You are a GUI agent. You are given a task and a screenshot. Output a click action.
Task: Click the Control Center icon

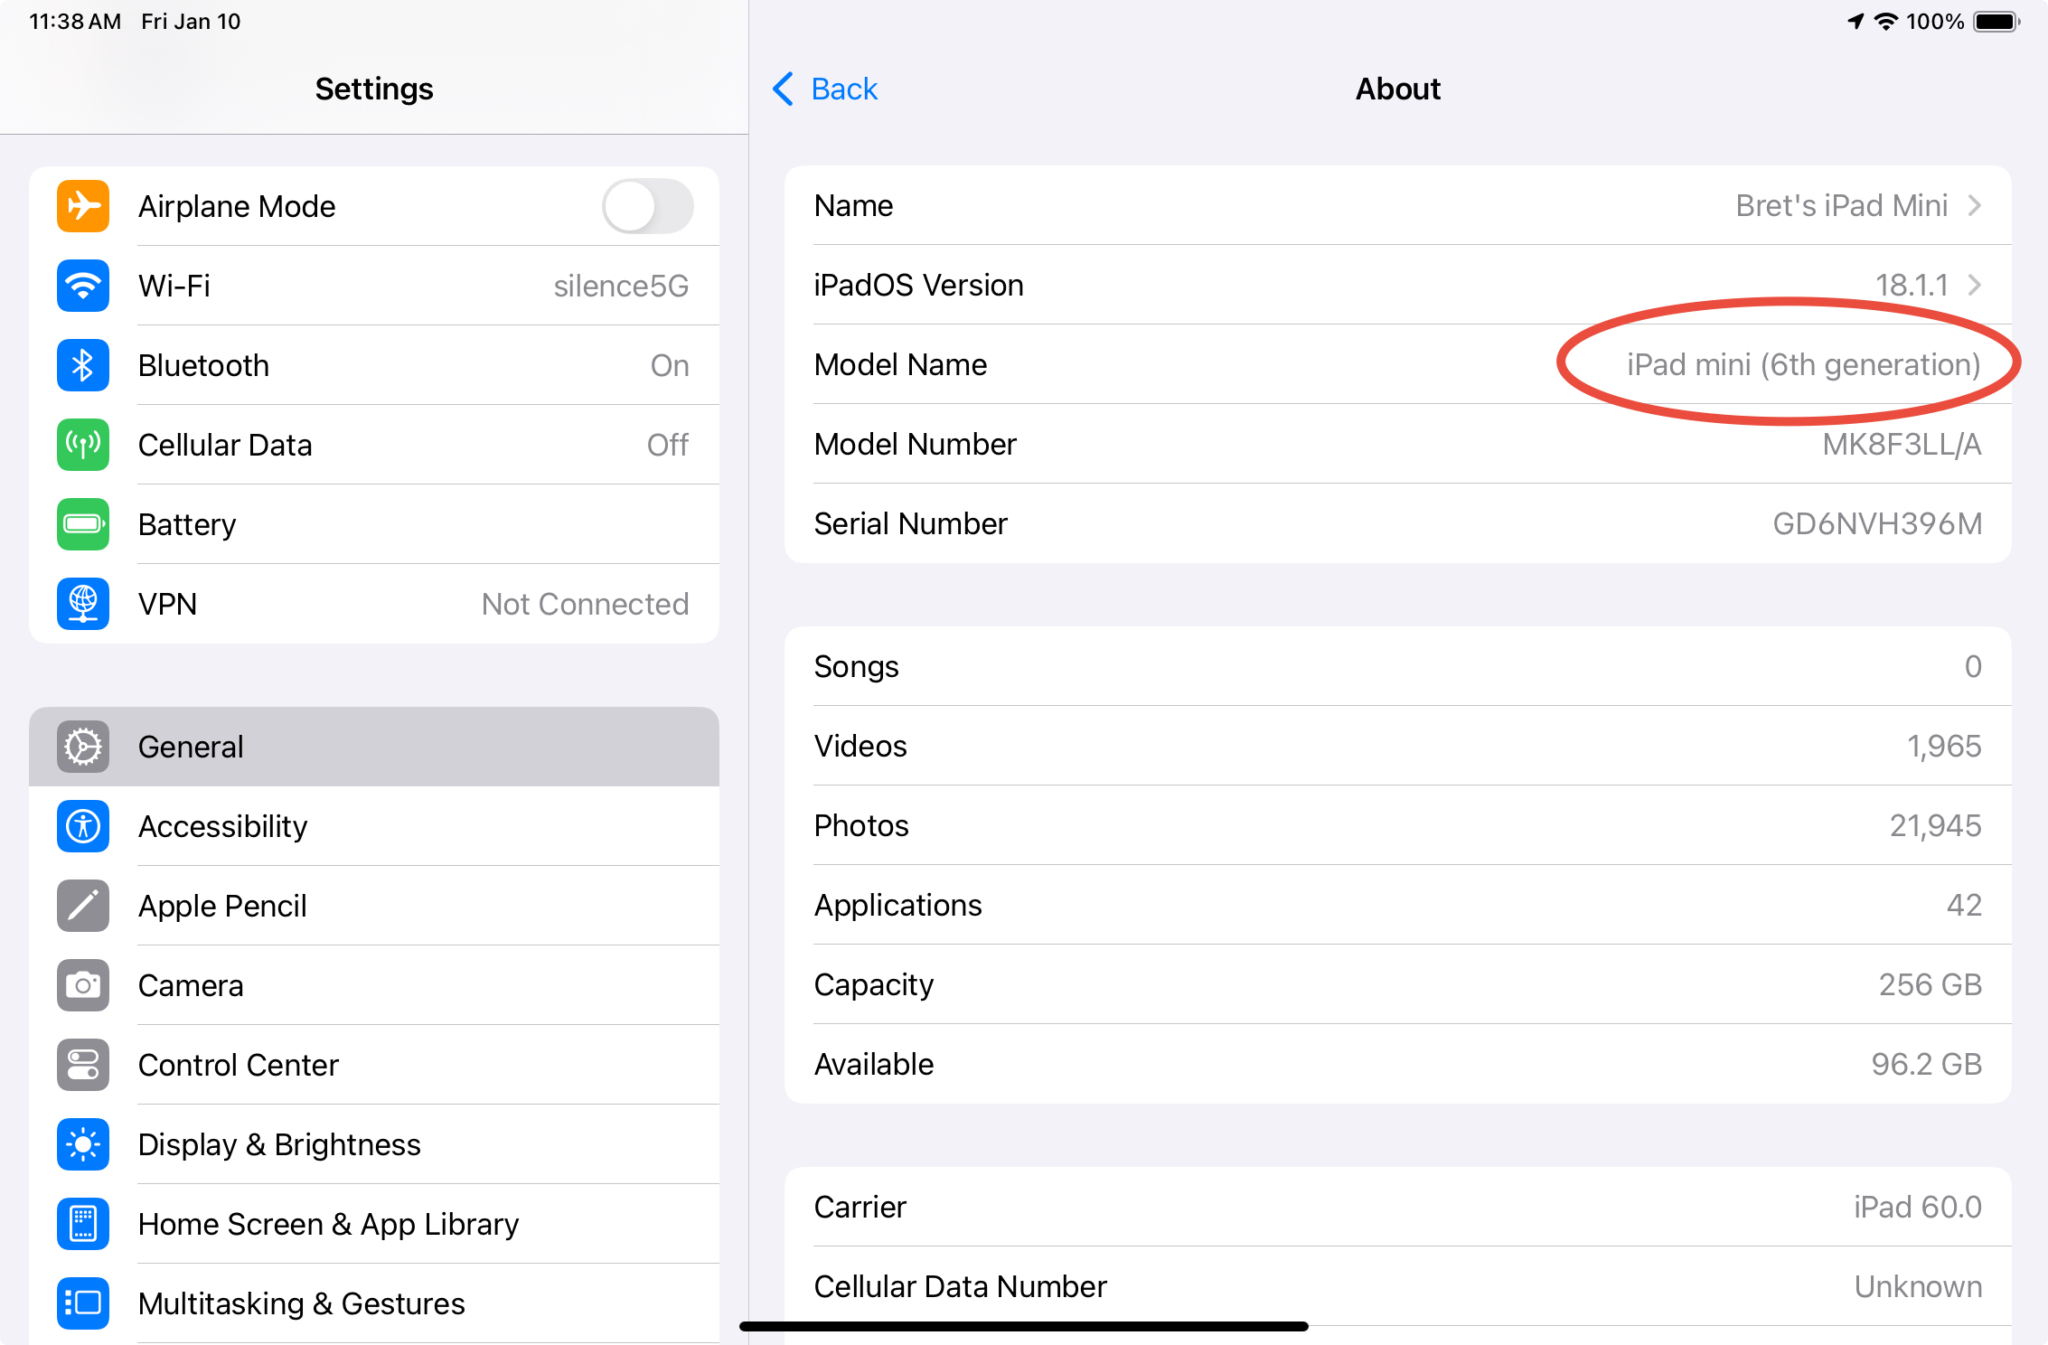click(x=83, y=1065)
